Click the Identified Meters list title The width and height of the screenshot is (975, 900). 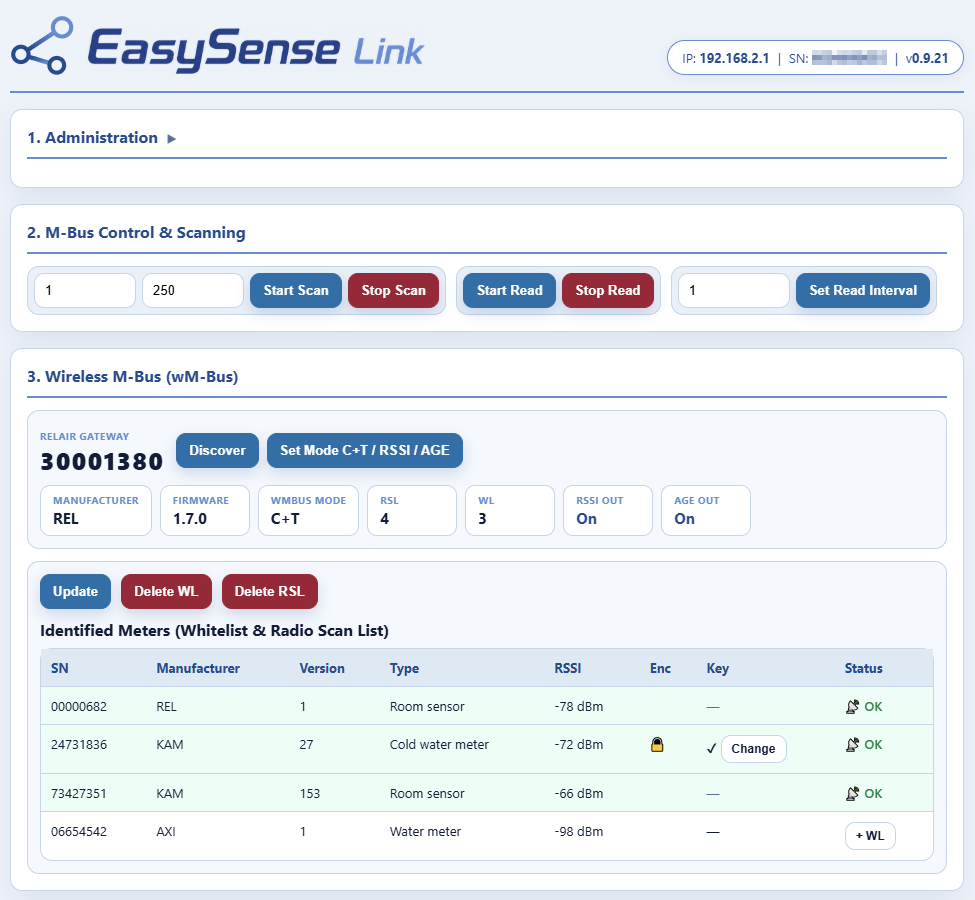[215, 631]
